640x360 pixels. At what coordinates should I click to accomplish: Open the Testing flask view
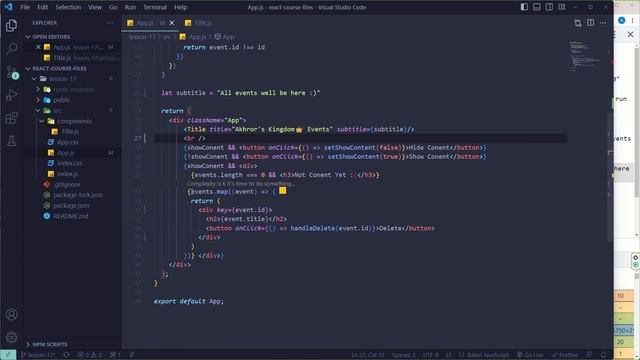[x=11, y=141]
